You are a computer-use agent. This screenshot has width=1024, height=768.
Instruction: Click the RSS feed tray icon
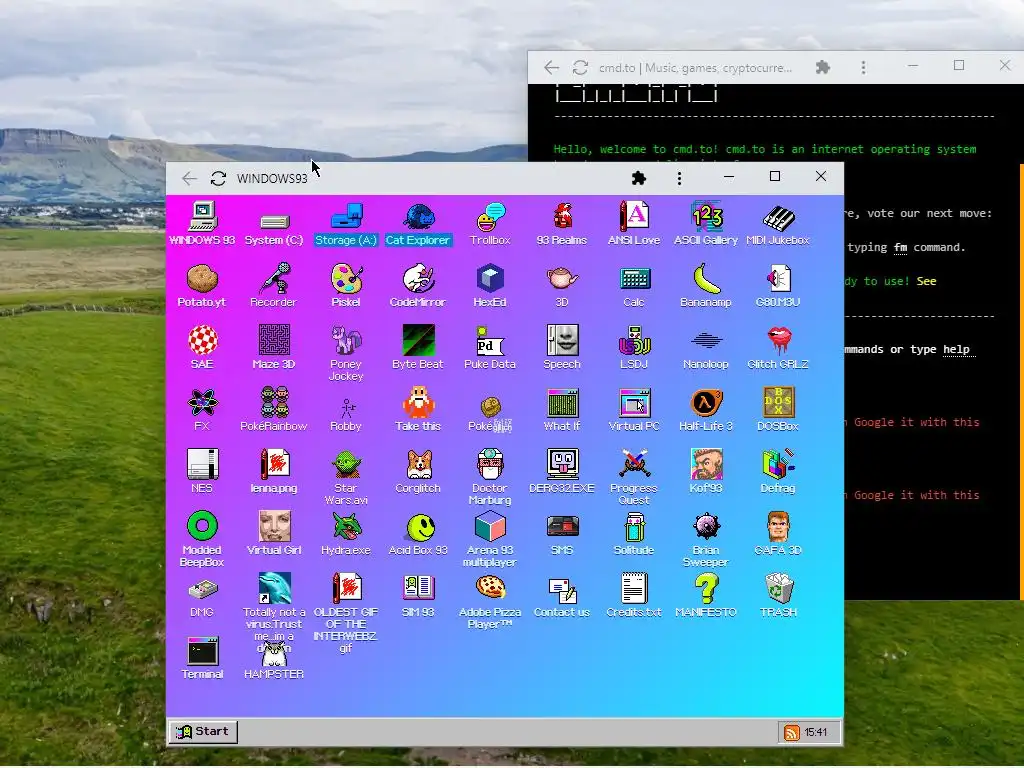point(792,733)
